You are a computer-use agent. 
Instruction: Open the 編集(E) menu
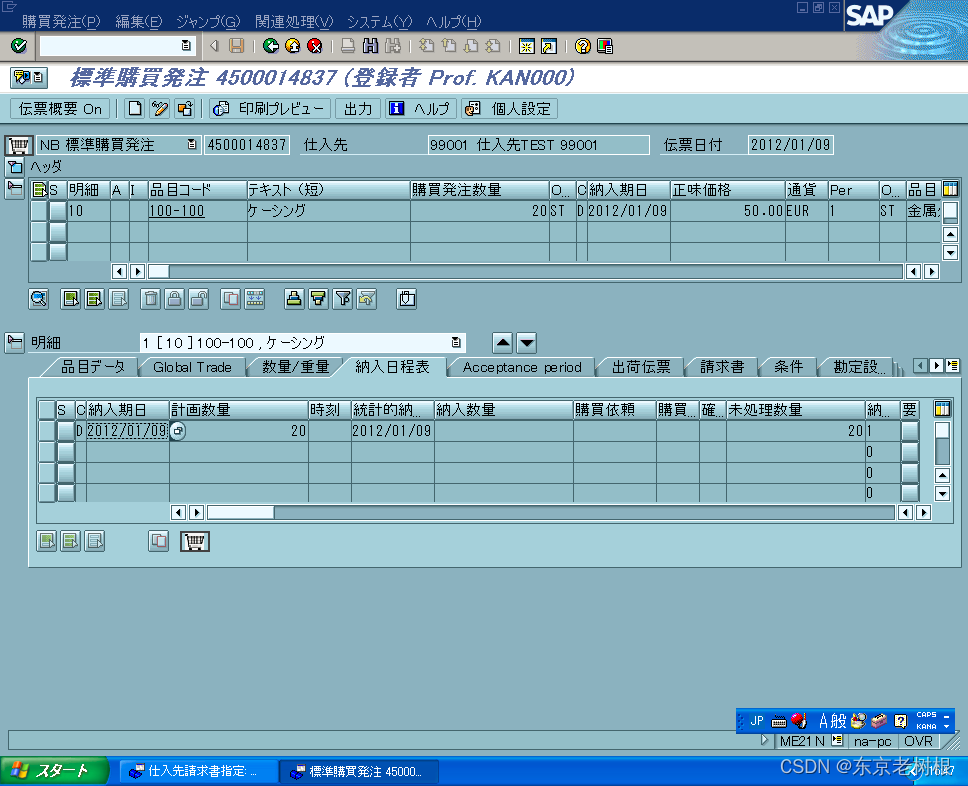coord(138,22)
